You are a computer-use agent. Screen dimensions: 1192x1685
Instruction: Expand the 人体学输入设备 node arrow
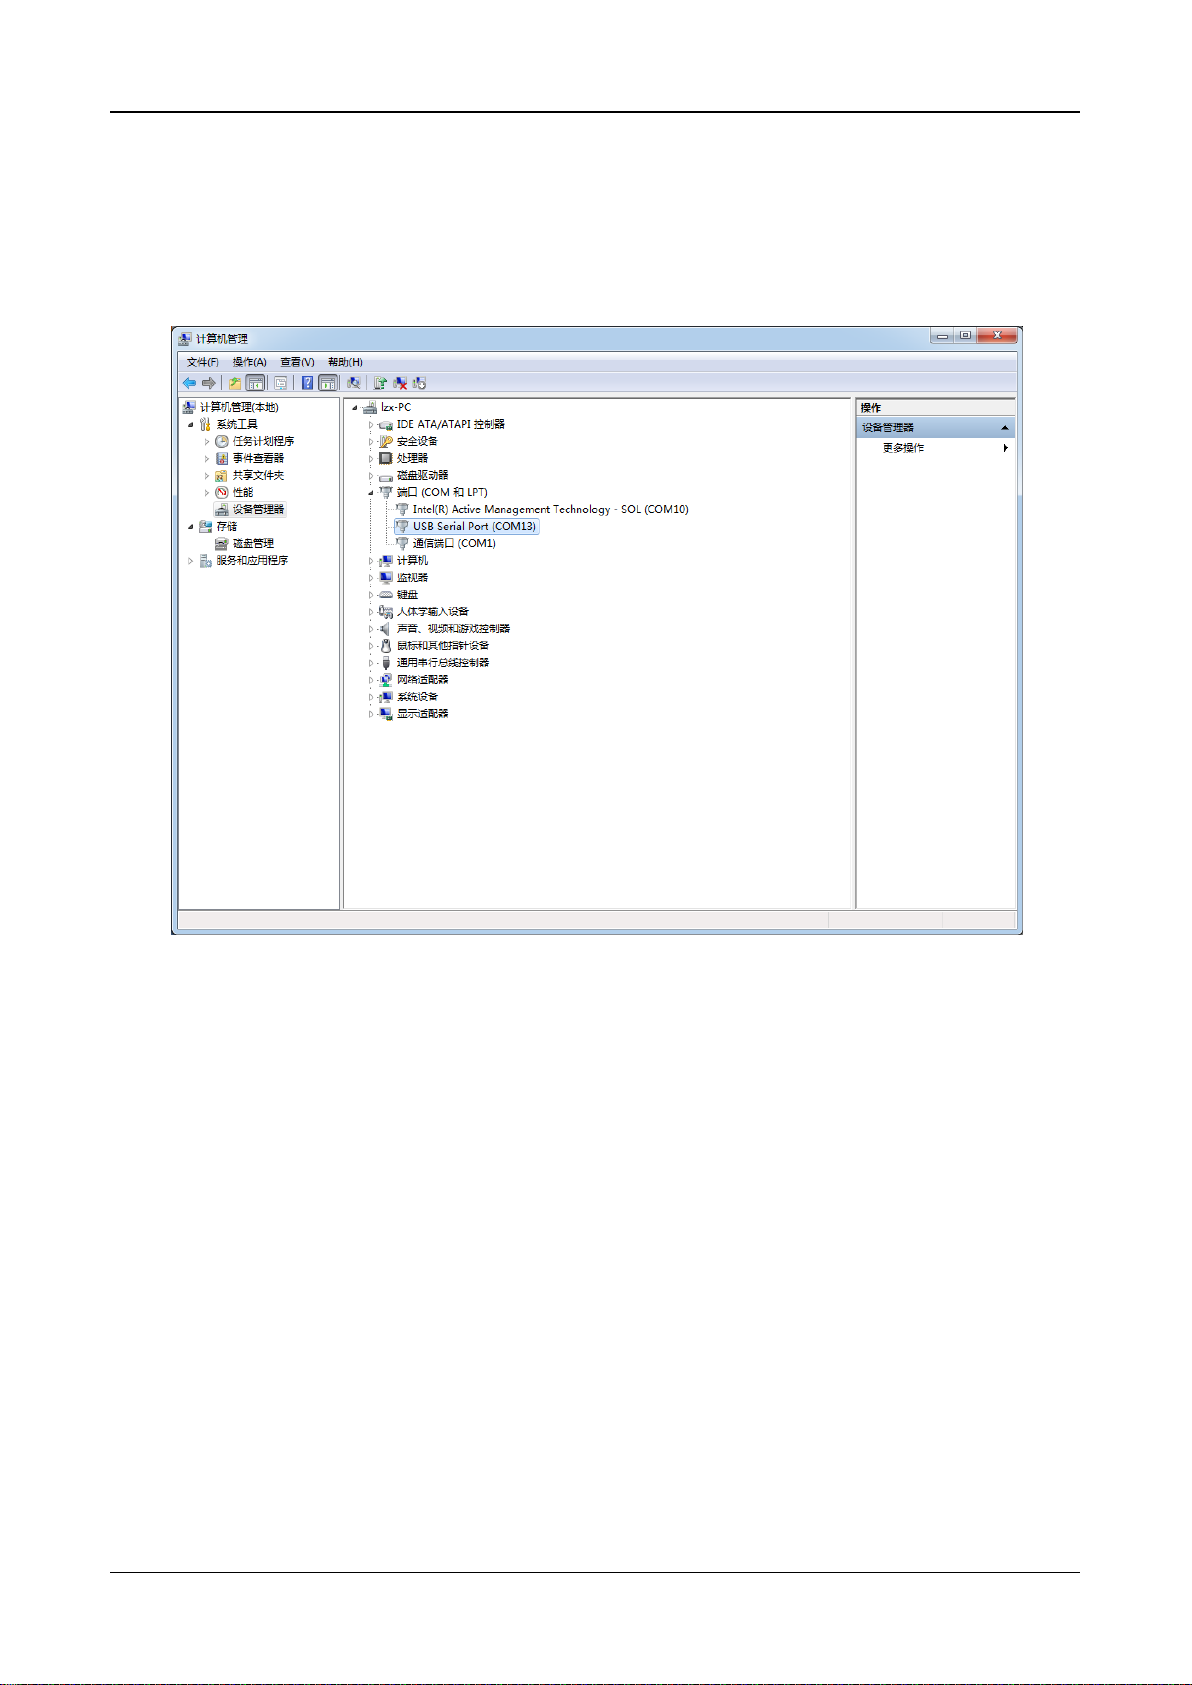(x=371, y=611)
